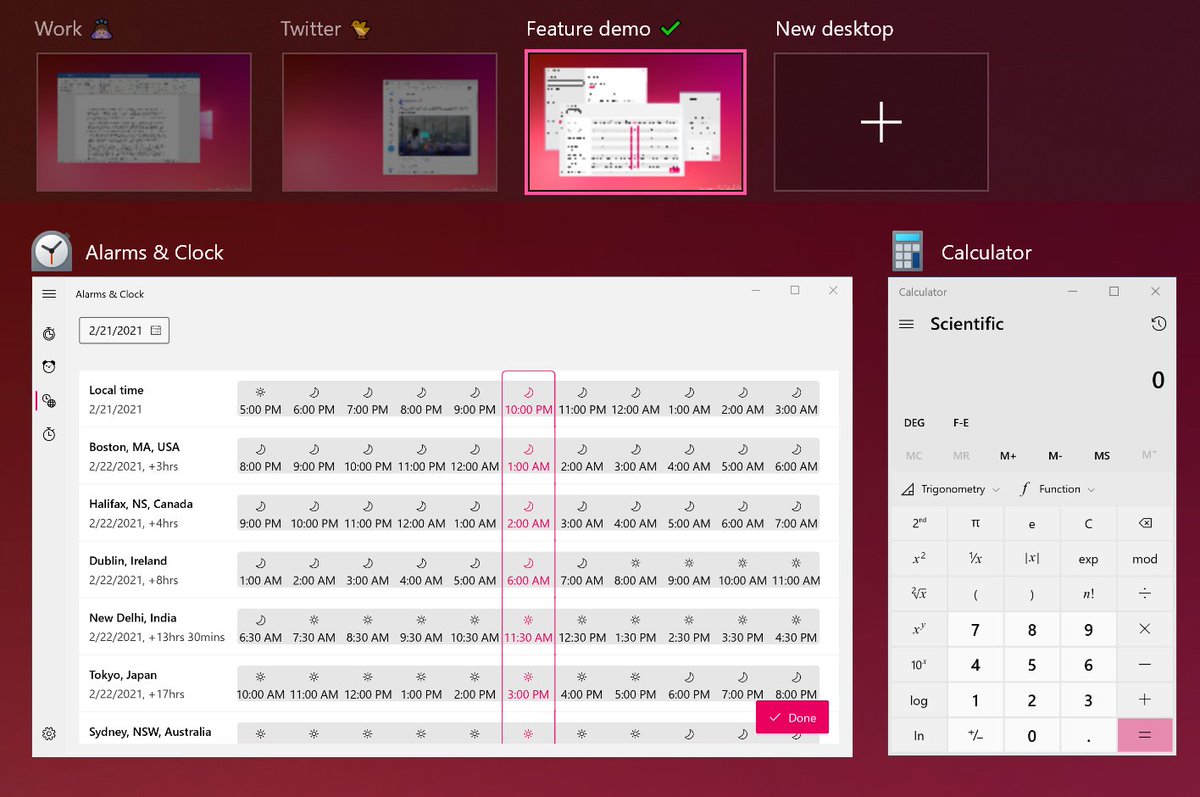1200x797 pixels.
Task: Select Local time 5:00 PM cell
Action: 260,399
